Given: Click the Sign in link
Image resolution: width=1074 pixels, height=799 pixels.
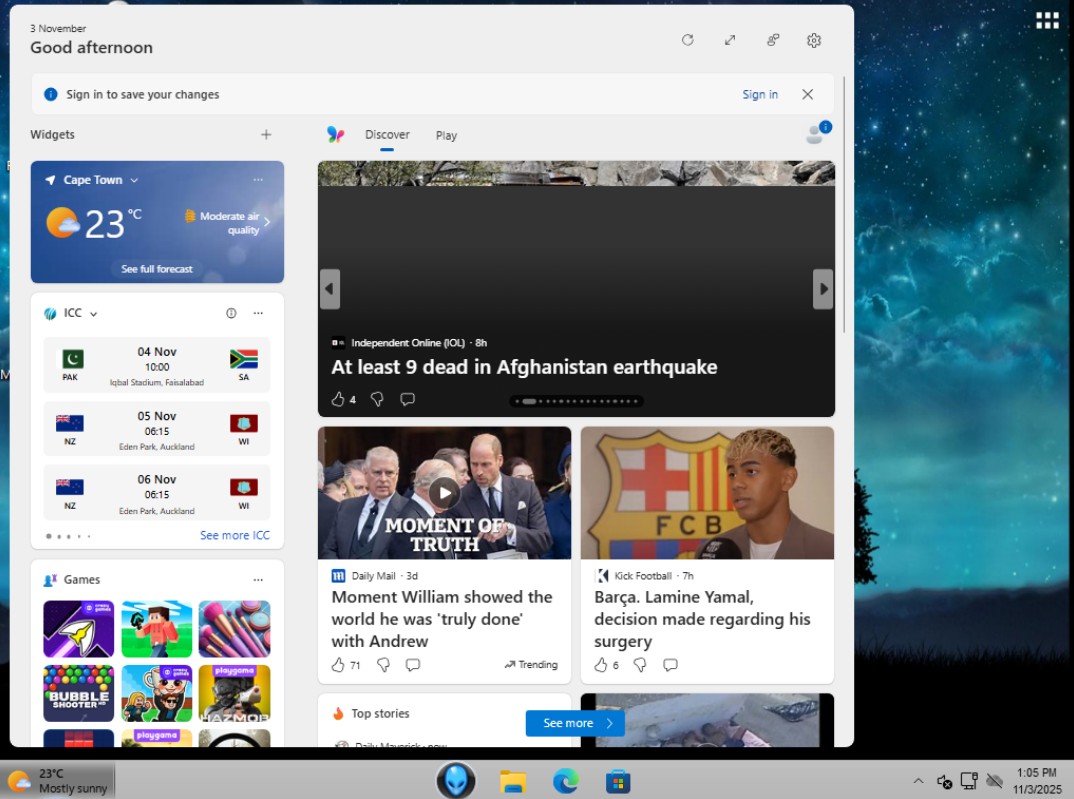Looking at the screenshot, I should 760,95.
